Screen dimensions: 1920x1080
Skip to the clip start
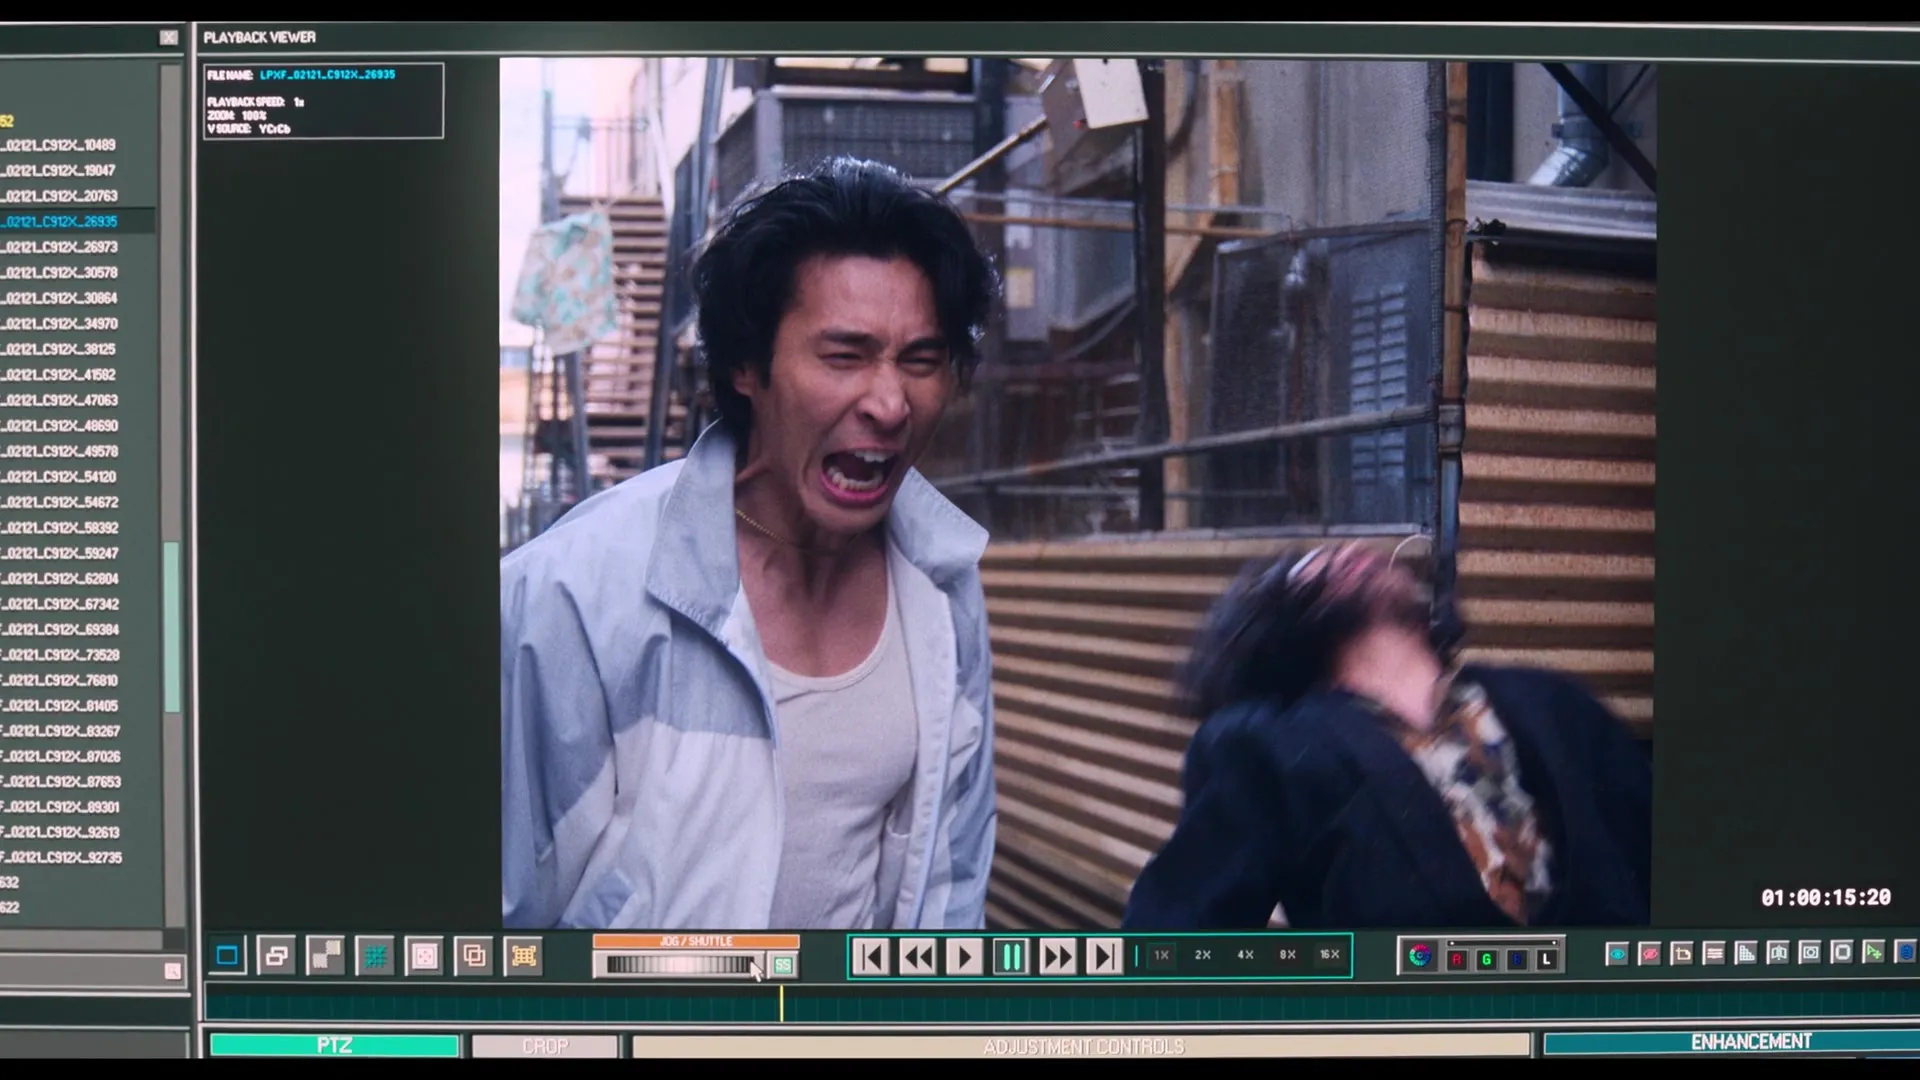pyautogui.click(x=871, y=957)
